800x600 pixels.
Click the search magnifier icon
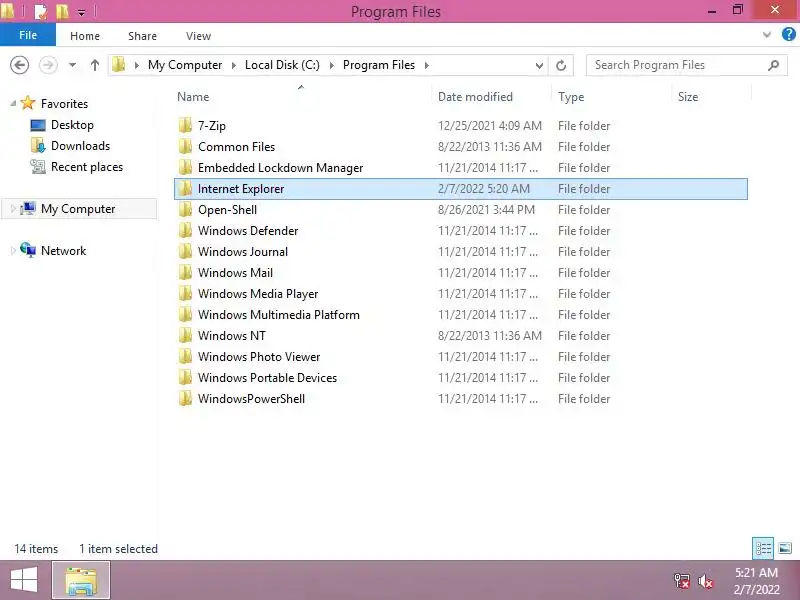[x=773, y=65]
